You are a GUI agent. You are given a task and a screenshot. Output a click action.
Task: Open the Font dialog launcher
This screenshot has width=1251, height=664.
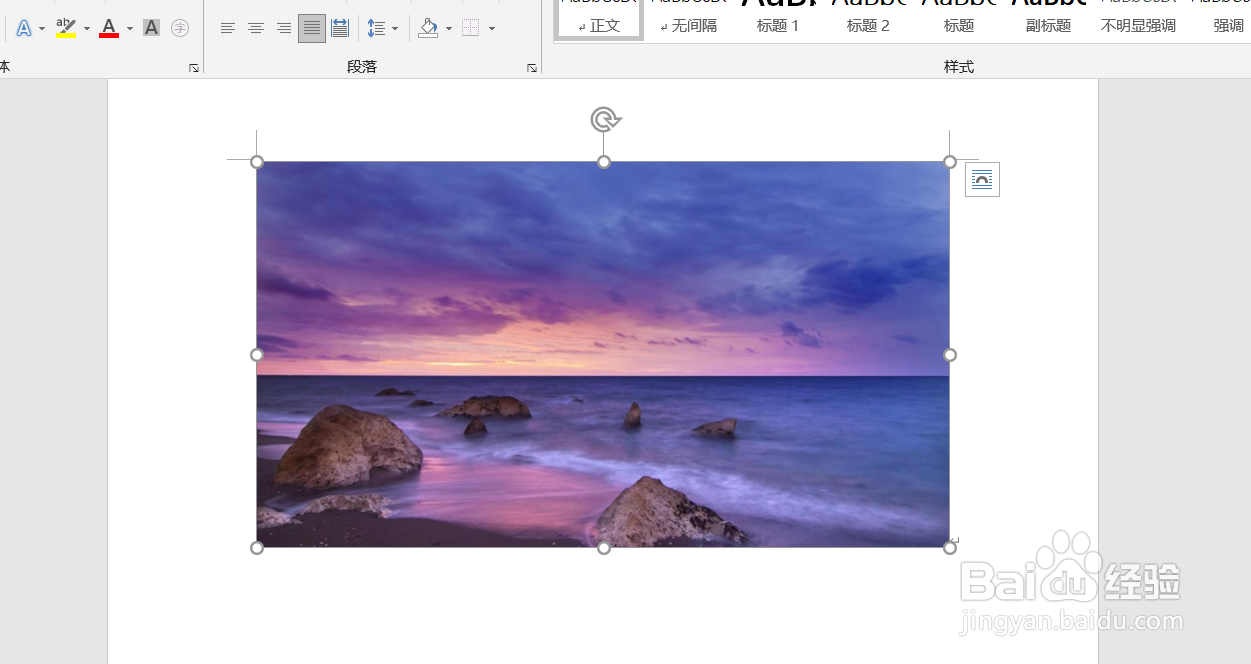tap(194, 68)
